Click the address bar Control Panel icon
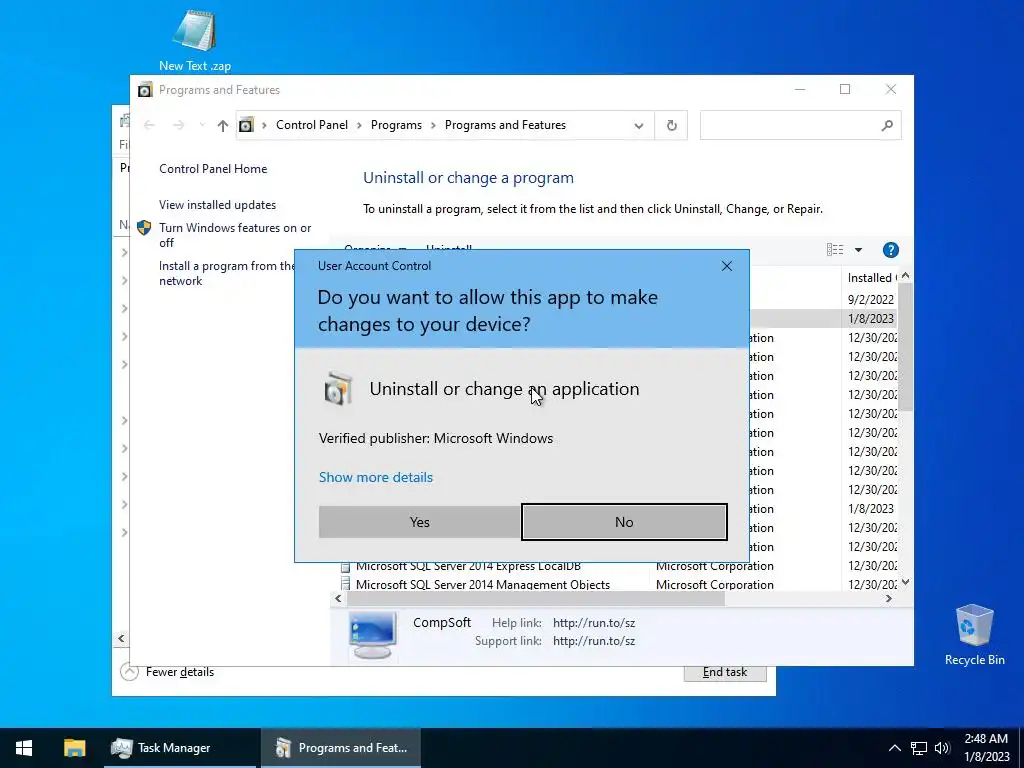Screen dimensions: 1024x768 click(246, 125)
